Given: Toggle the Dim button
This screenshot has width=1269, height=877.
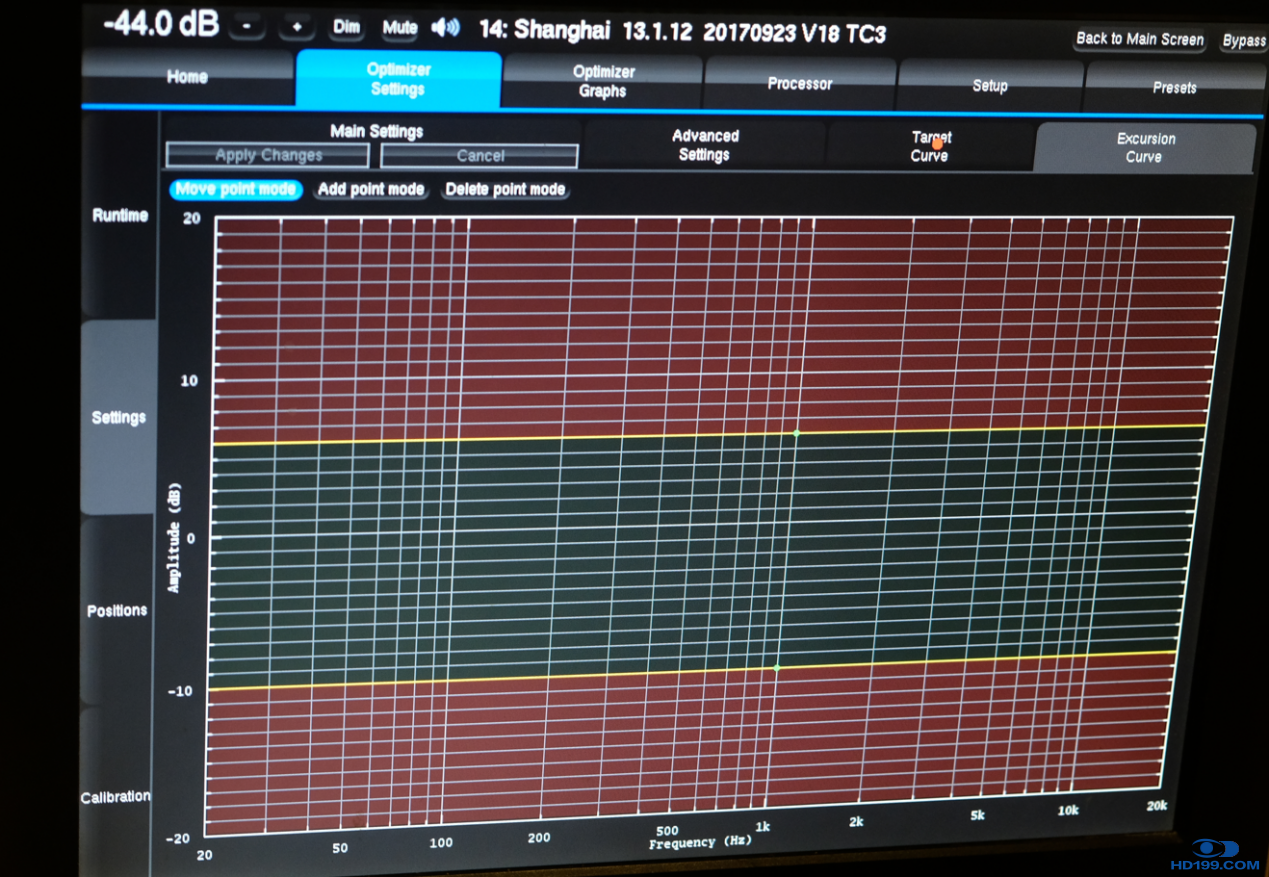Looking at the screenshot, I should tap(346, 27).
